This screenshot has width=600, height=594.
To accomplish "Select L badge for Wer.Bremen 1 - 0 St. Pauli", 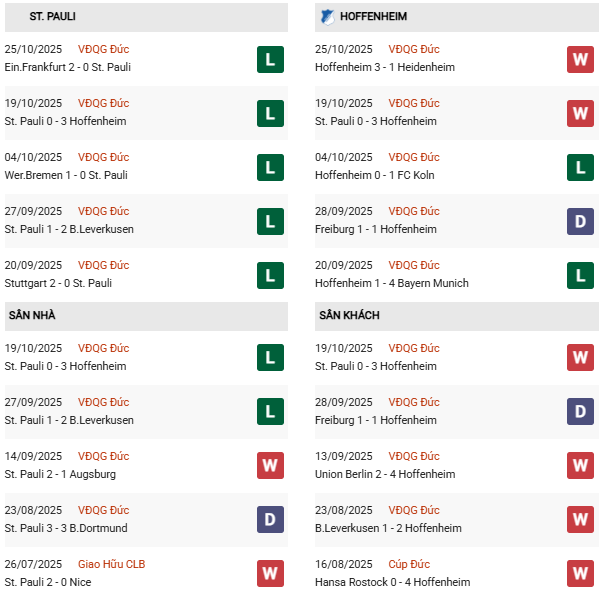I will point(270,167).
